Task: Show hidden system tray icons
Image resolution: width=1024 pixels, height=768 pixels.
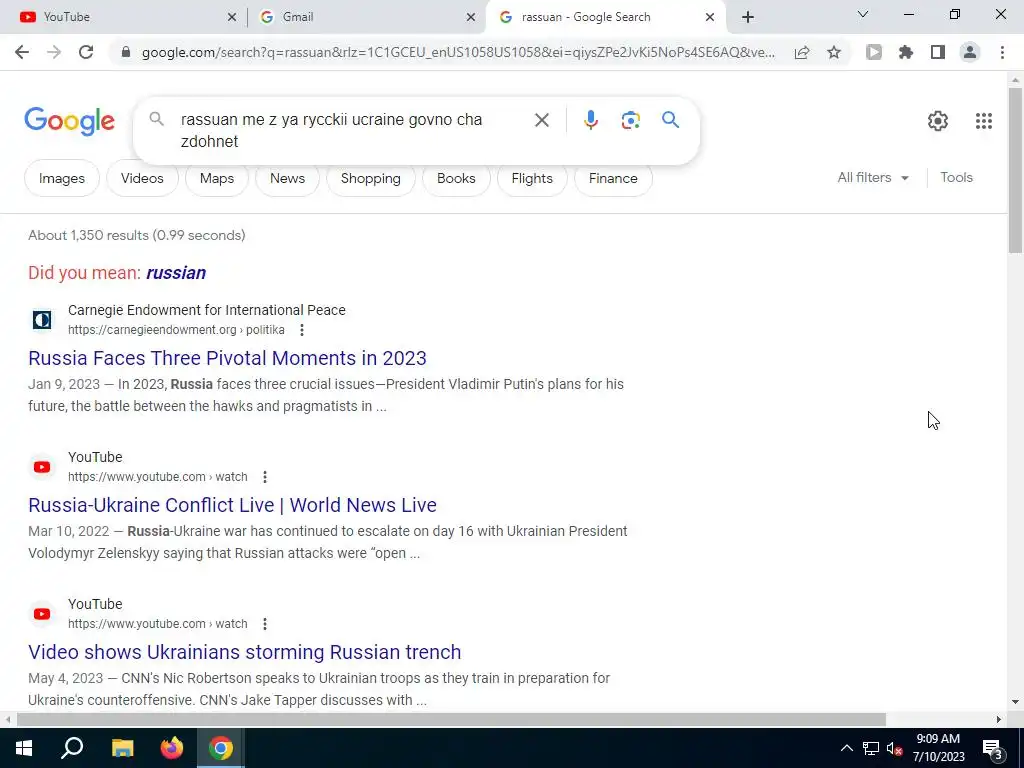Action: (x=846, y=748)
